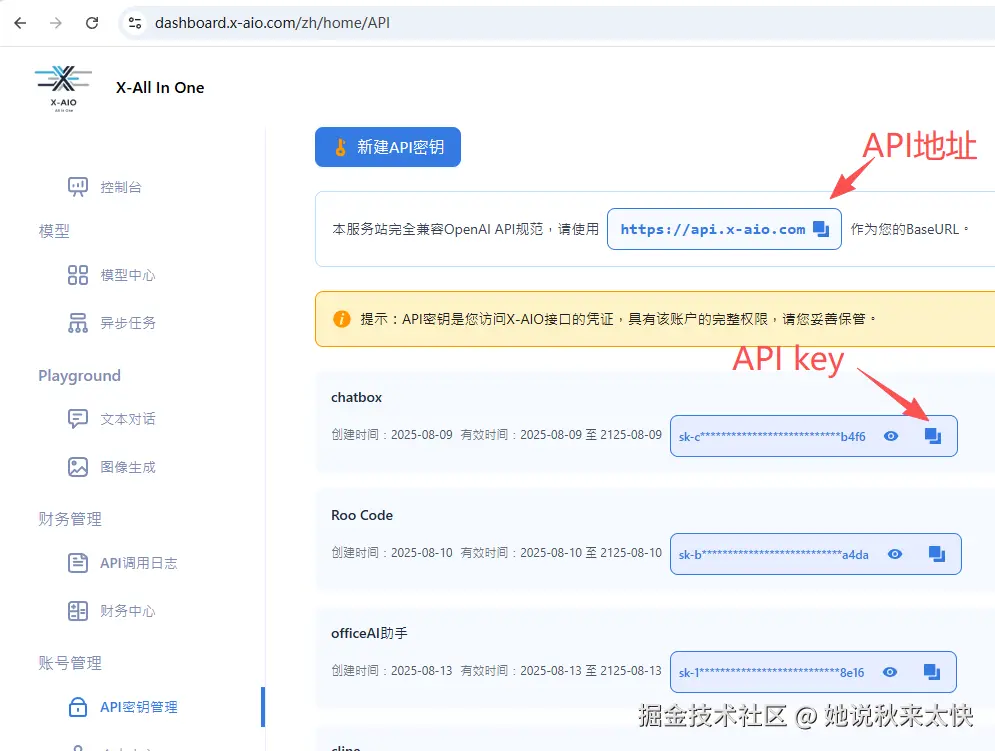This screenshot has height=751, width=995.
Task: Click the 财务中心 ledger icon
Action: tap(78, 611)
